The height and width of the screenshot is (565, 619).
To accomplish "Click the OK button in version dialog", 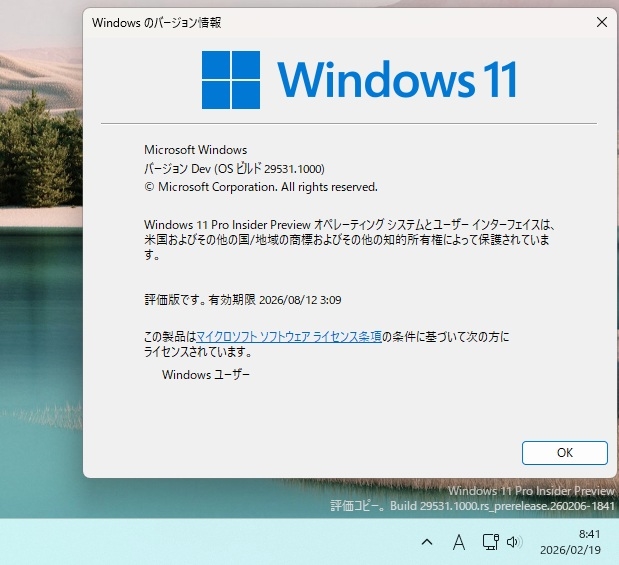I will tap(565, 453).
